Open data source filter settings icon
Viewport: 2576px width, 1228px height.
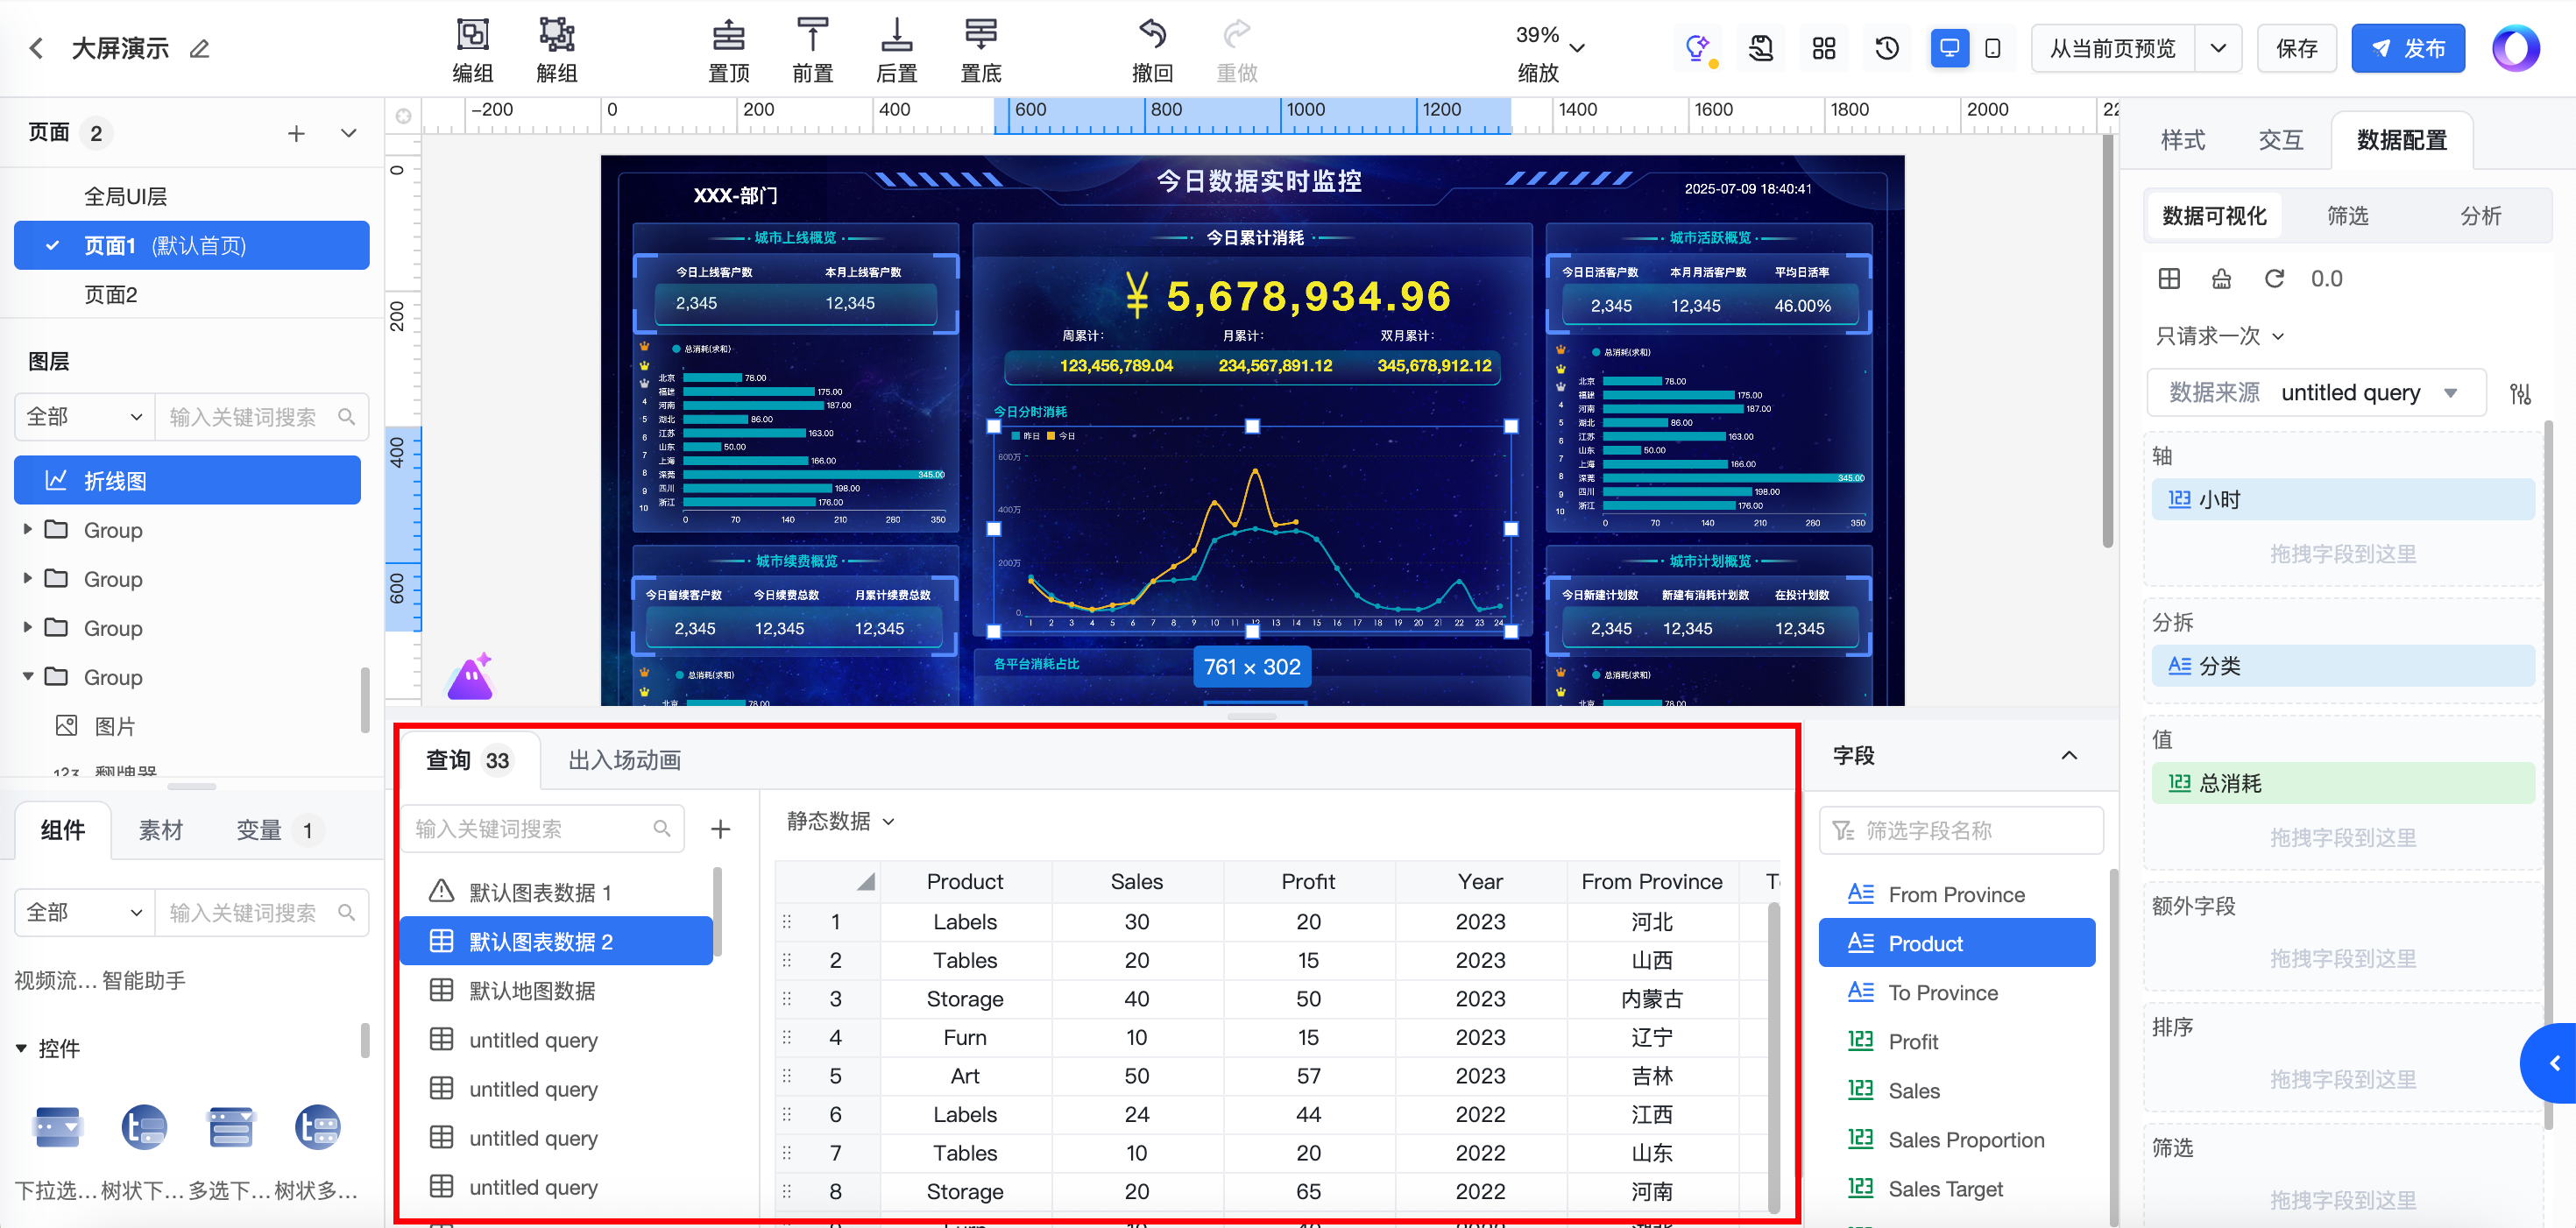[x=2520, y=393]
